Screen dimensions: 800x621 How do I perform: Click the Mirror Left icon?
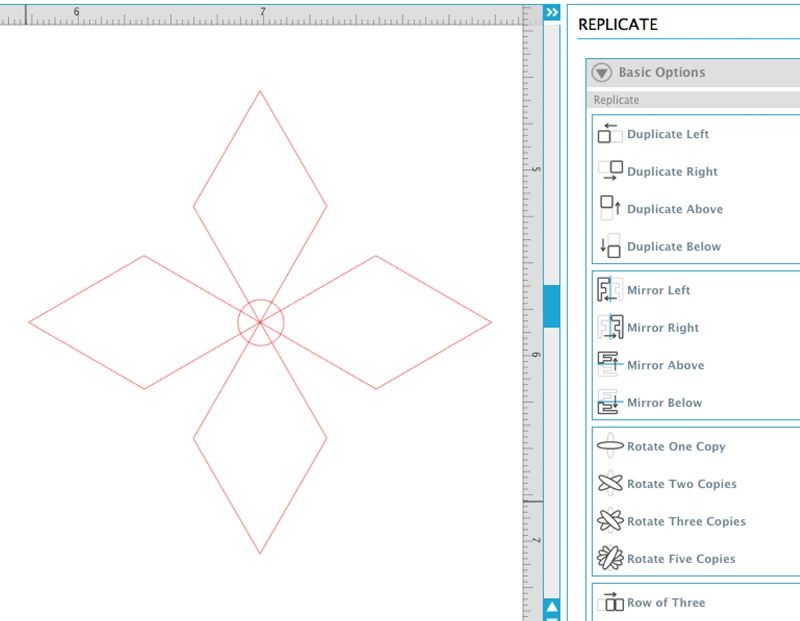tap(610, 290)
